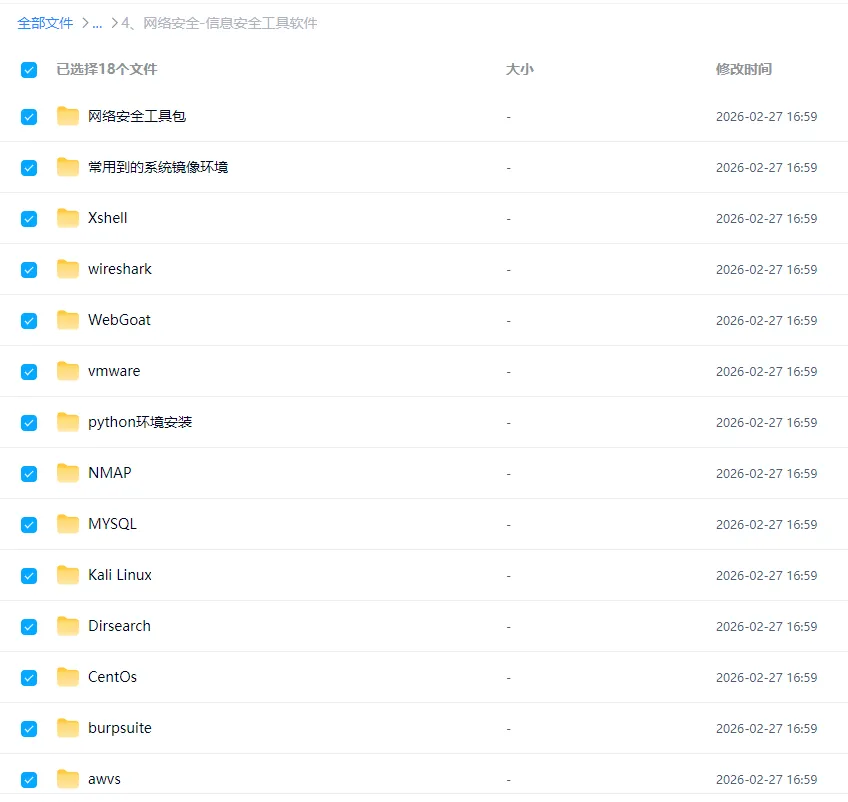Click the modified time of NMAP row
The image size is (848, 802).
[766, 474]
